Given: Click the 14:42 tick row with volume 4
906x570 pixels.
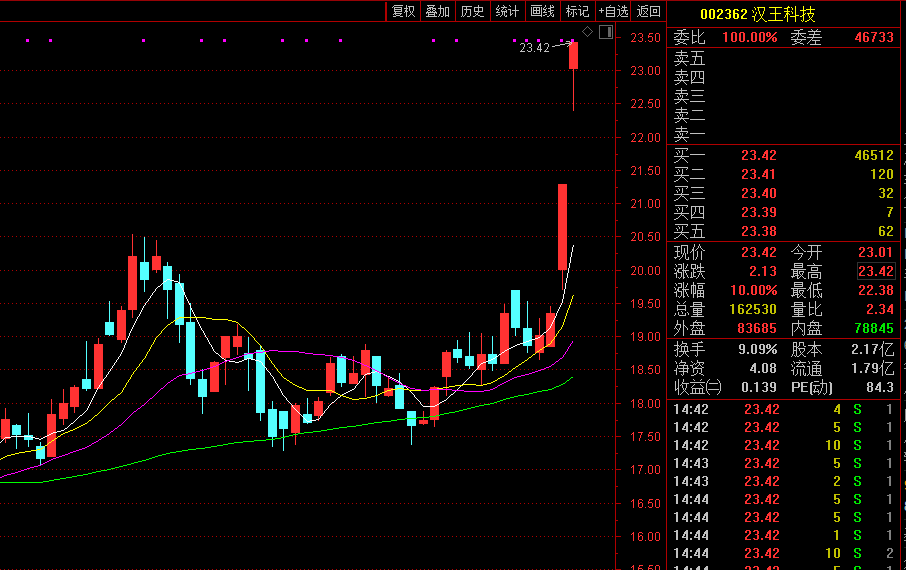Looking at the screenshot, I should click(x=783, y=410).
